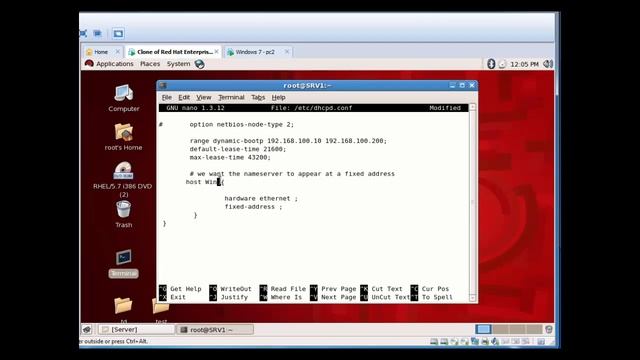Switch to the Windows 7 - pc2 tab
640x360 pixels.
(255, 52)
